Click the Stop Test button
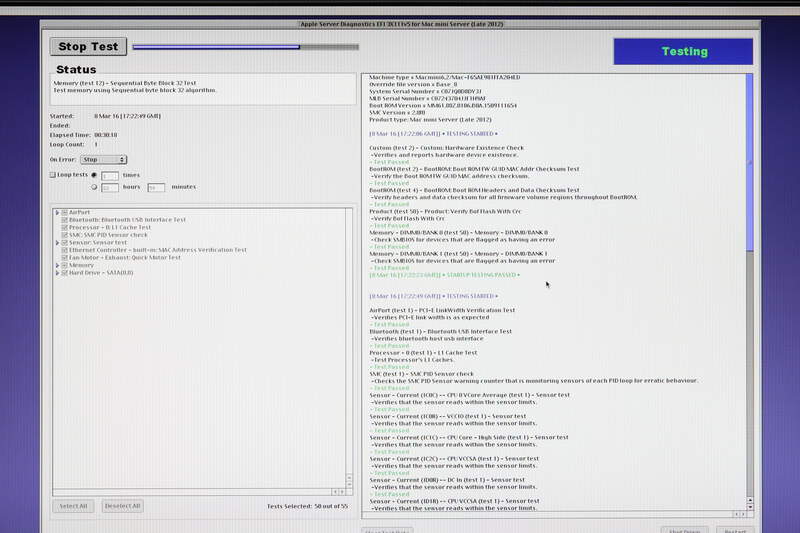Viewport: 800px width, 533px height. pyautogui.click(x=88, y=46)
